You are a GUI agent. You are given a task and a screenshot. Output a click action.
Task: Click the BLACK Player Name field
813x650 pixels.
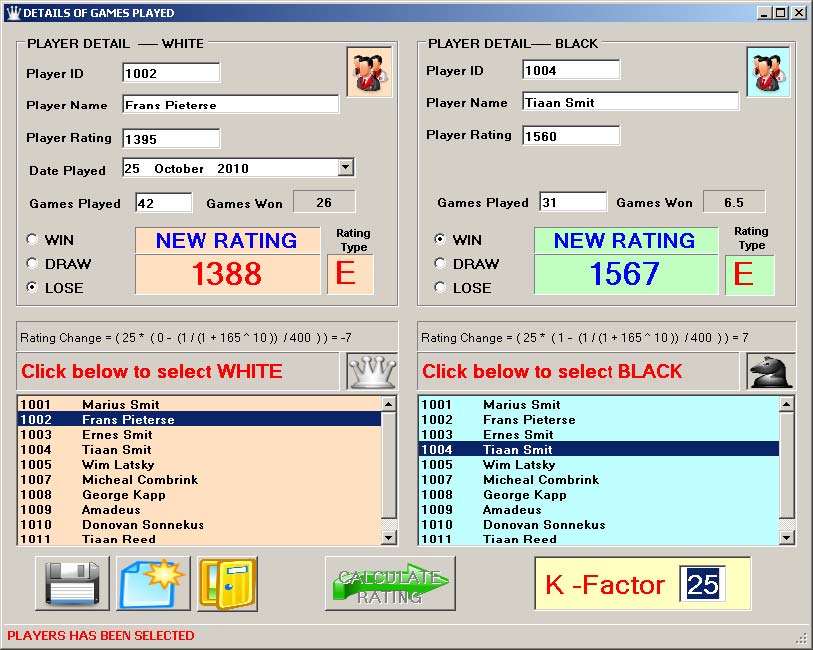(x=630, y=102)
